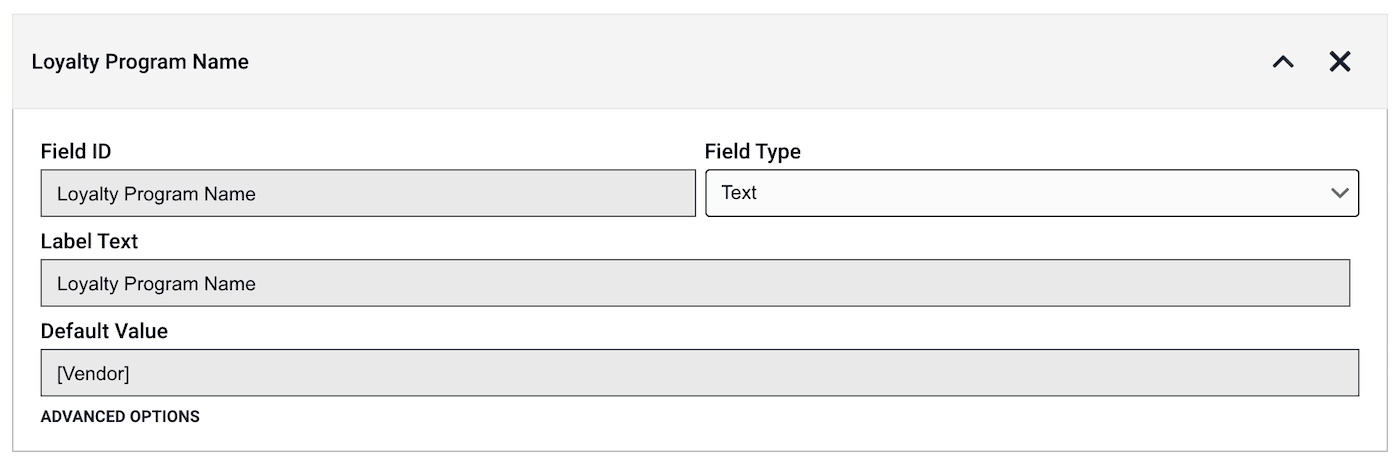This screenshot has height=467, width=1400.
Task: Expand ADVANCED OPTIONS section
Action: tap(120, 416)
